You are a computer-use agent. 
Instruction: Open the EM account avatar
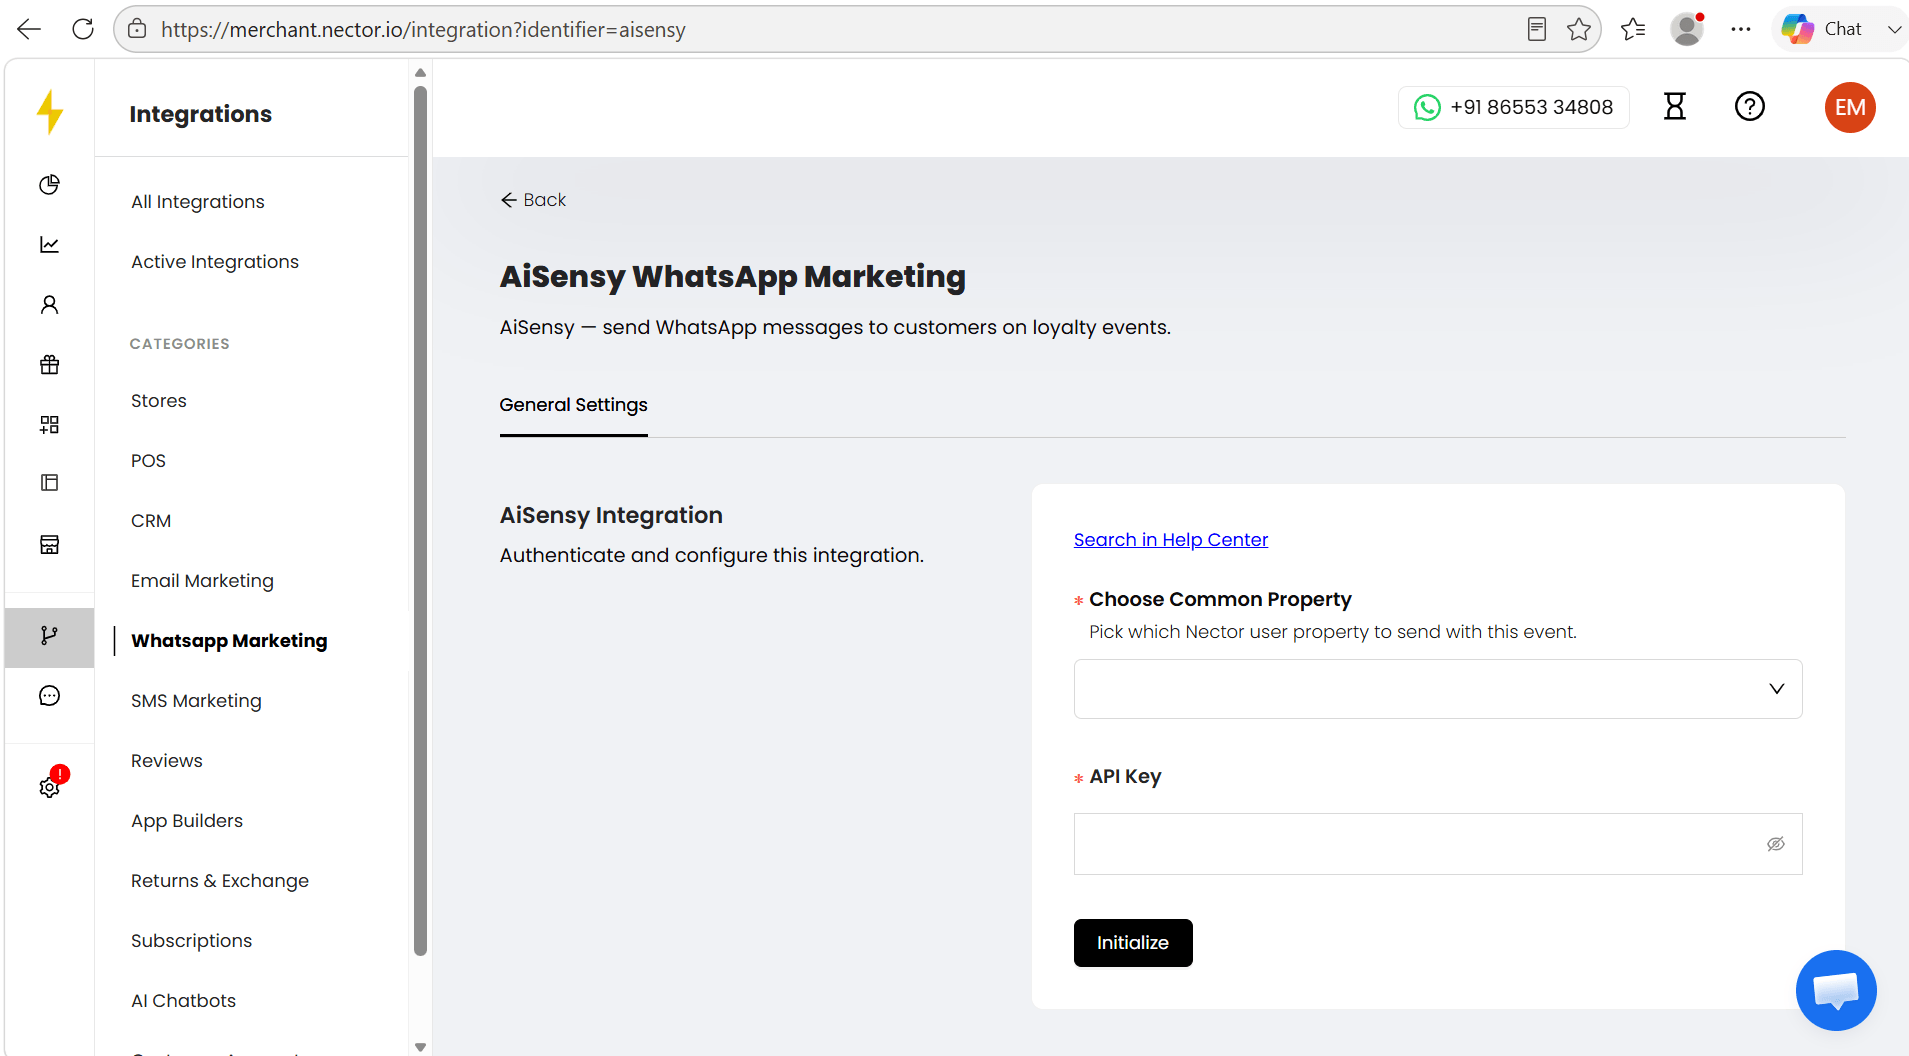pyautogui.click(x=1850, y=107)
